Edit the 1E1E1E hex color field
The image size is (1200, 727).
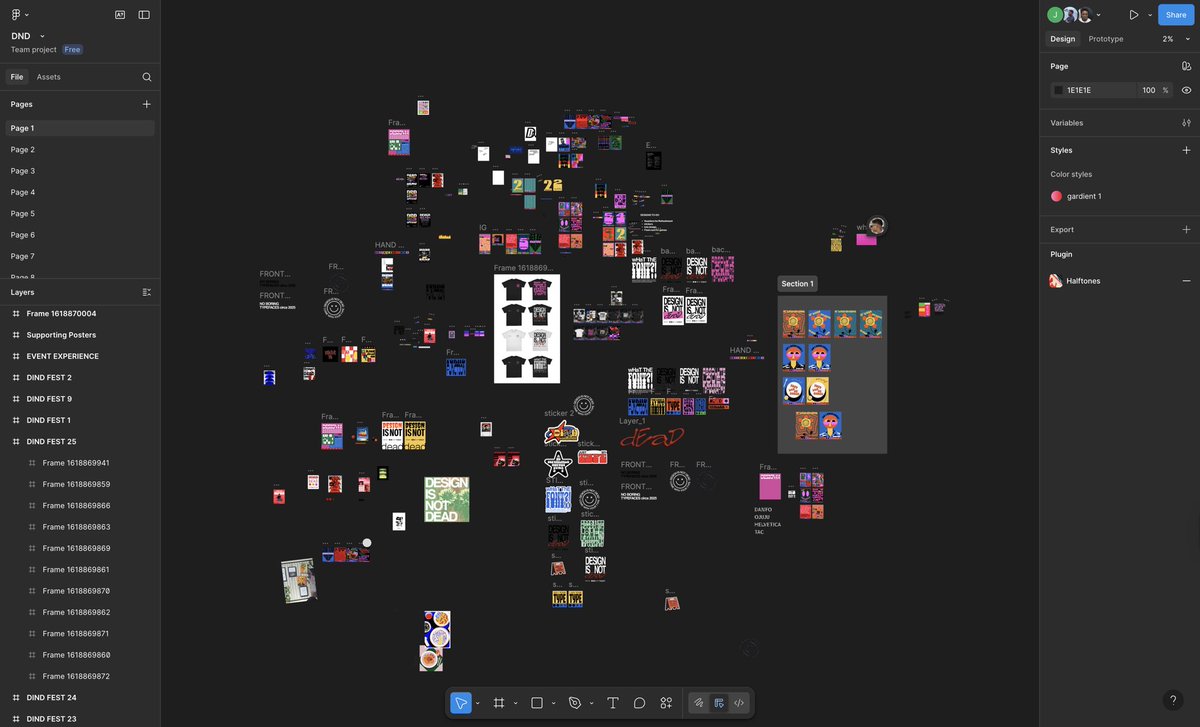point(1092,90)
